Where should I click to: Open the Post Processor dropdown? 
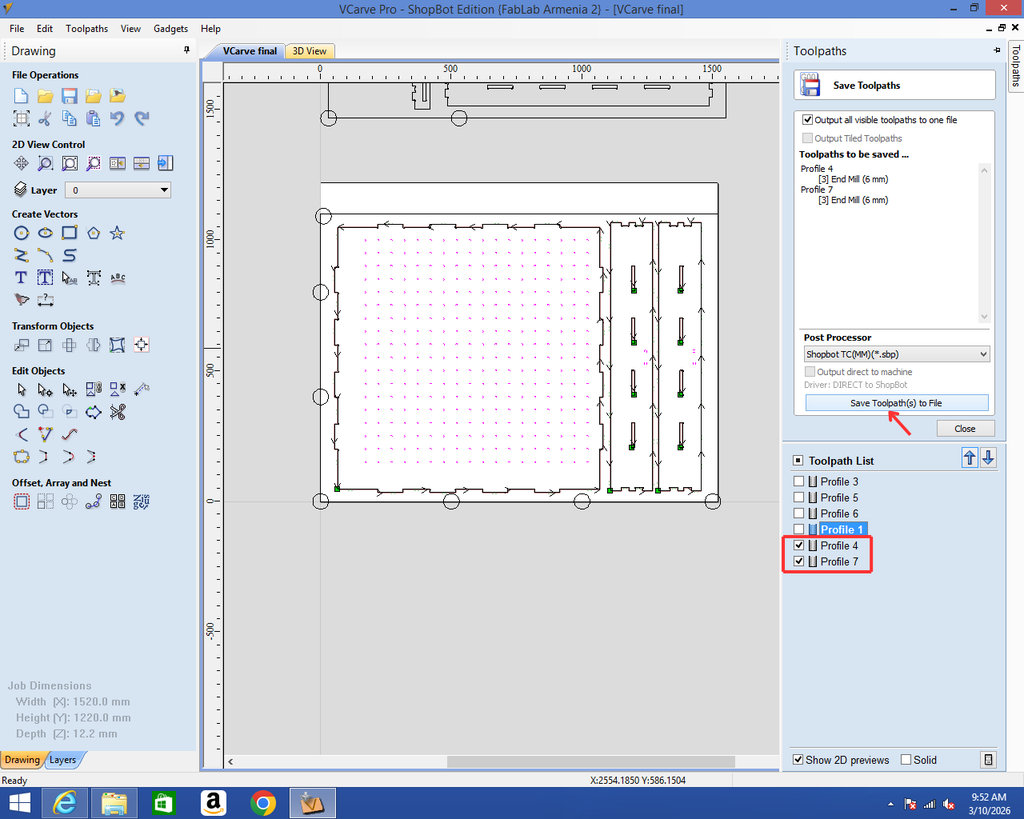[896, 354]
